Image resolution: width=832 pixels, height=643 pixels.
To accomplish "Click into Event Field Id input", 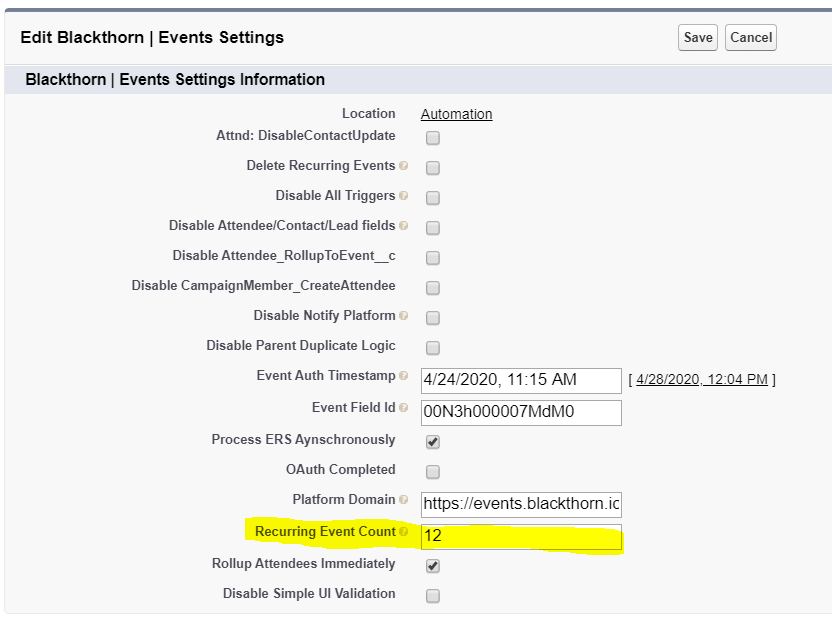I will [x=521, y=413].
